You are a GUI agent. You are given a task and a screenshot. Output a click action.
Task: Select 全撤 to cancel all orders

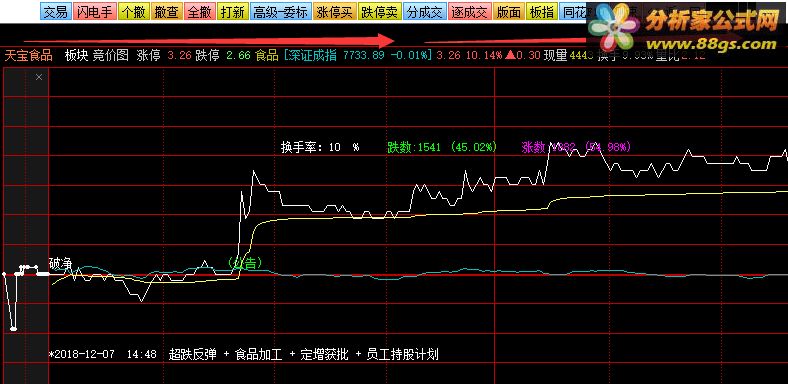(200, 12)
